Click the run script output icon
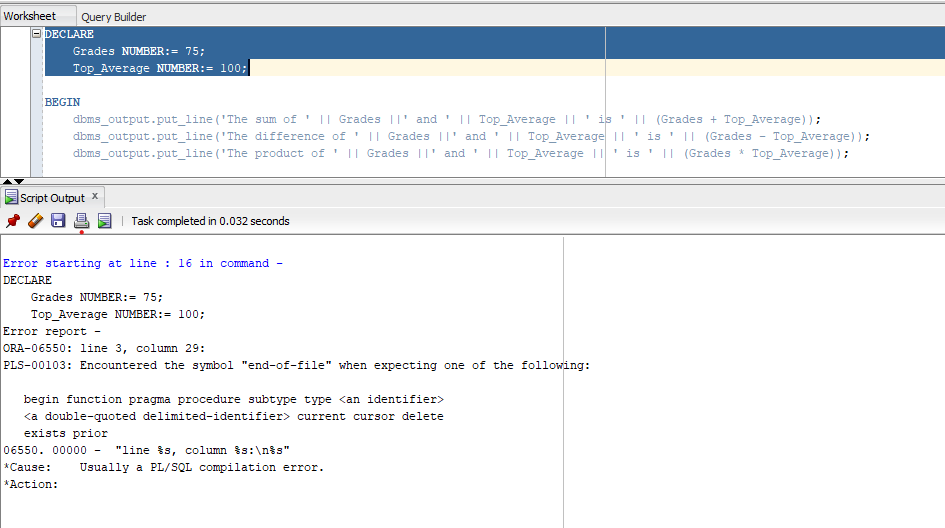The width and height of the screenshot is (945, 528). [104, 221]
